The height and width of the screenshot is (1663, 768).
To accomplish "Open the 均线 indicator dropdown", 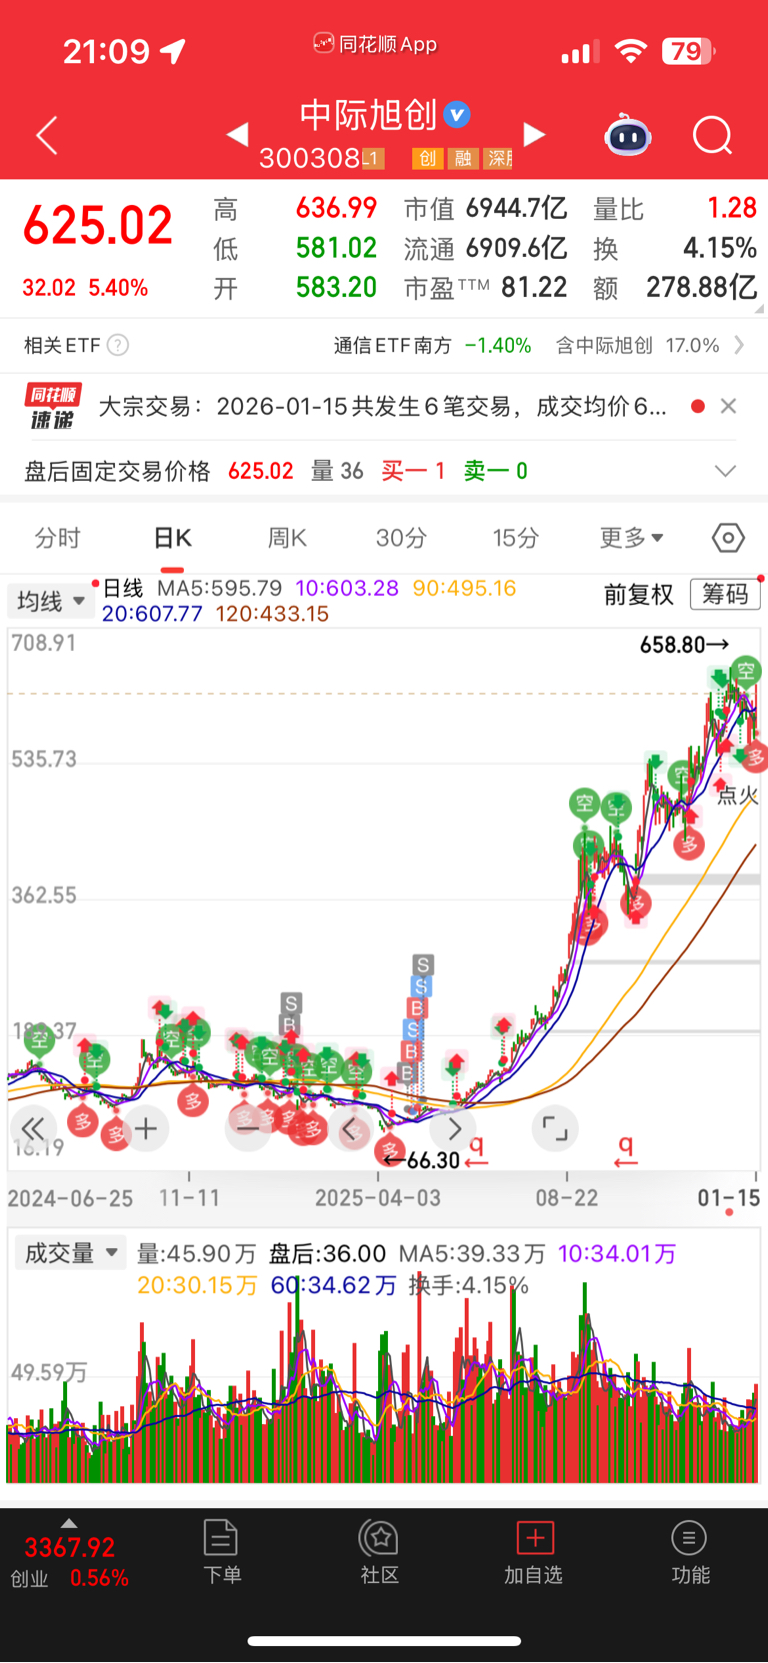I will pos(50,601).
